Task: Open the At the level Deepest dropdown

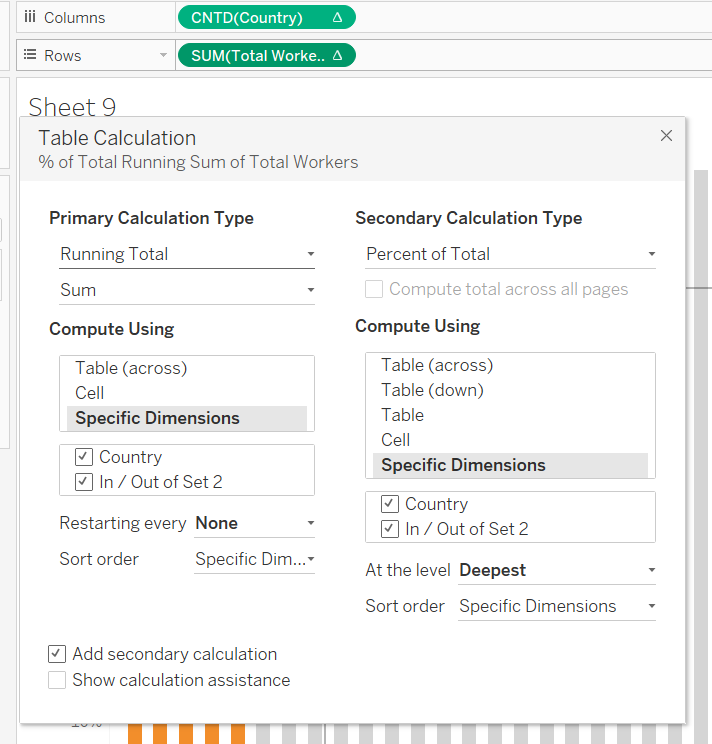Action: coord(557,570)
